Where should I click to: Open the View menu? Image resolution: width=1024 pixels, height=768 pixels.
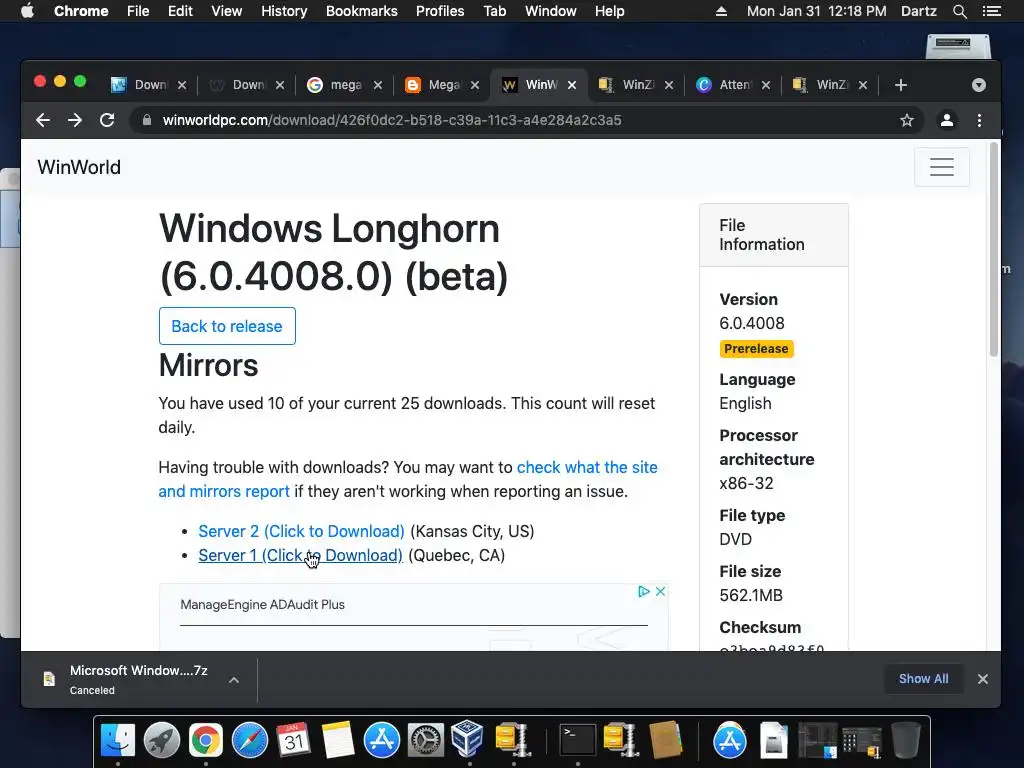coord(227,11)
